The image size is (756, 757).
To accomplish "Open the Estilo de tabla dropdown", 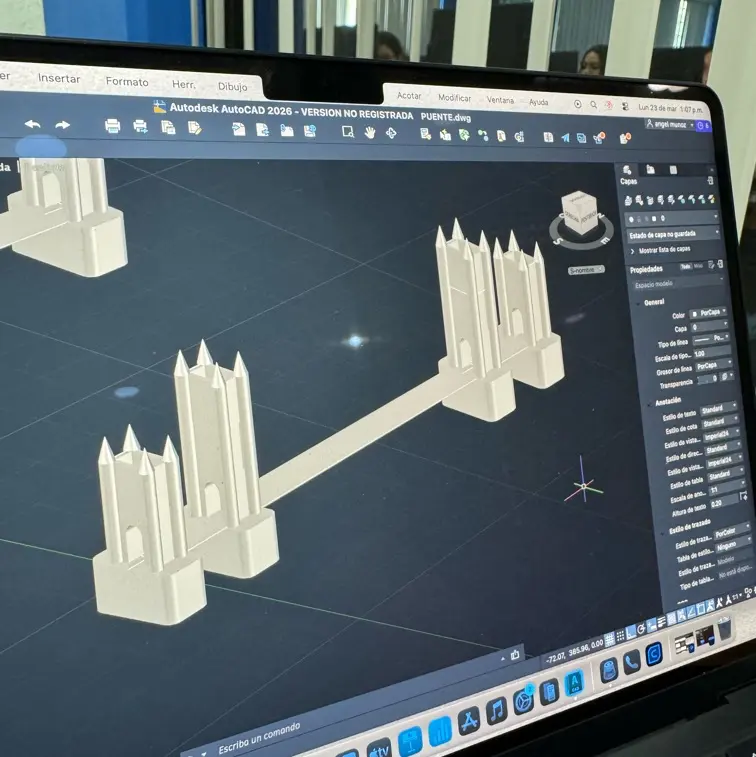I will 726,476.
